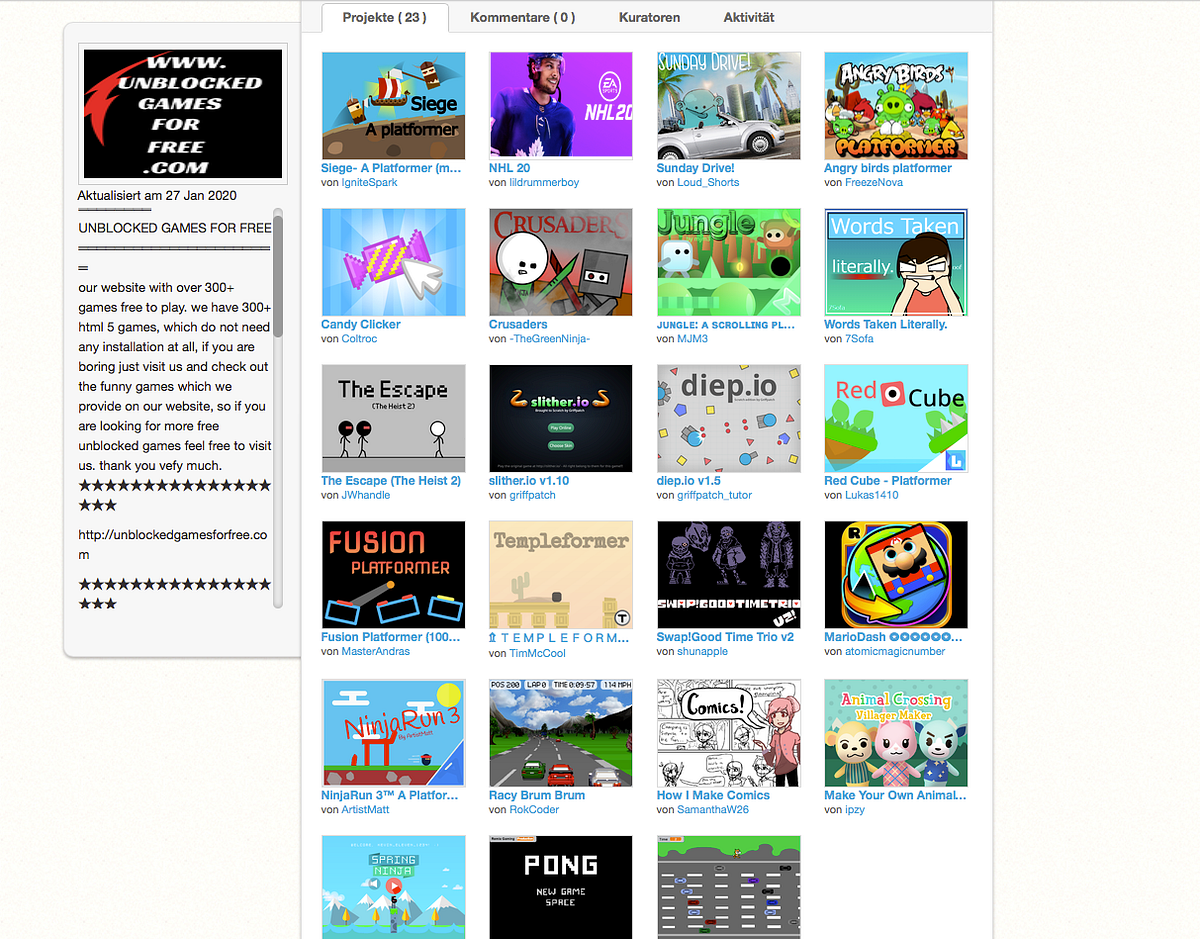Open the Kuratoren tab

point(648,17)
